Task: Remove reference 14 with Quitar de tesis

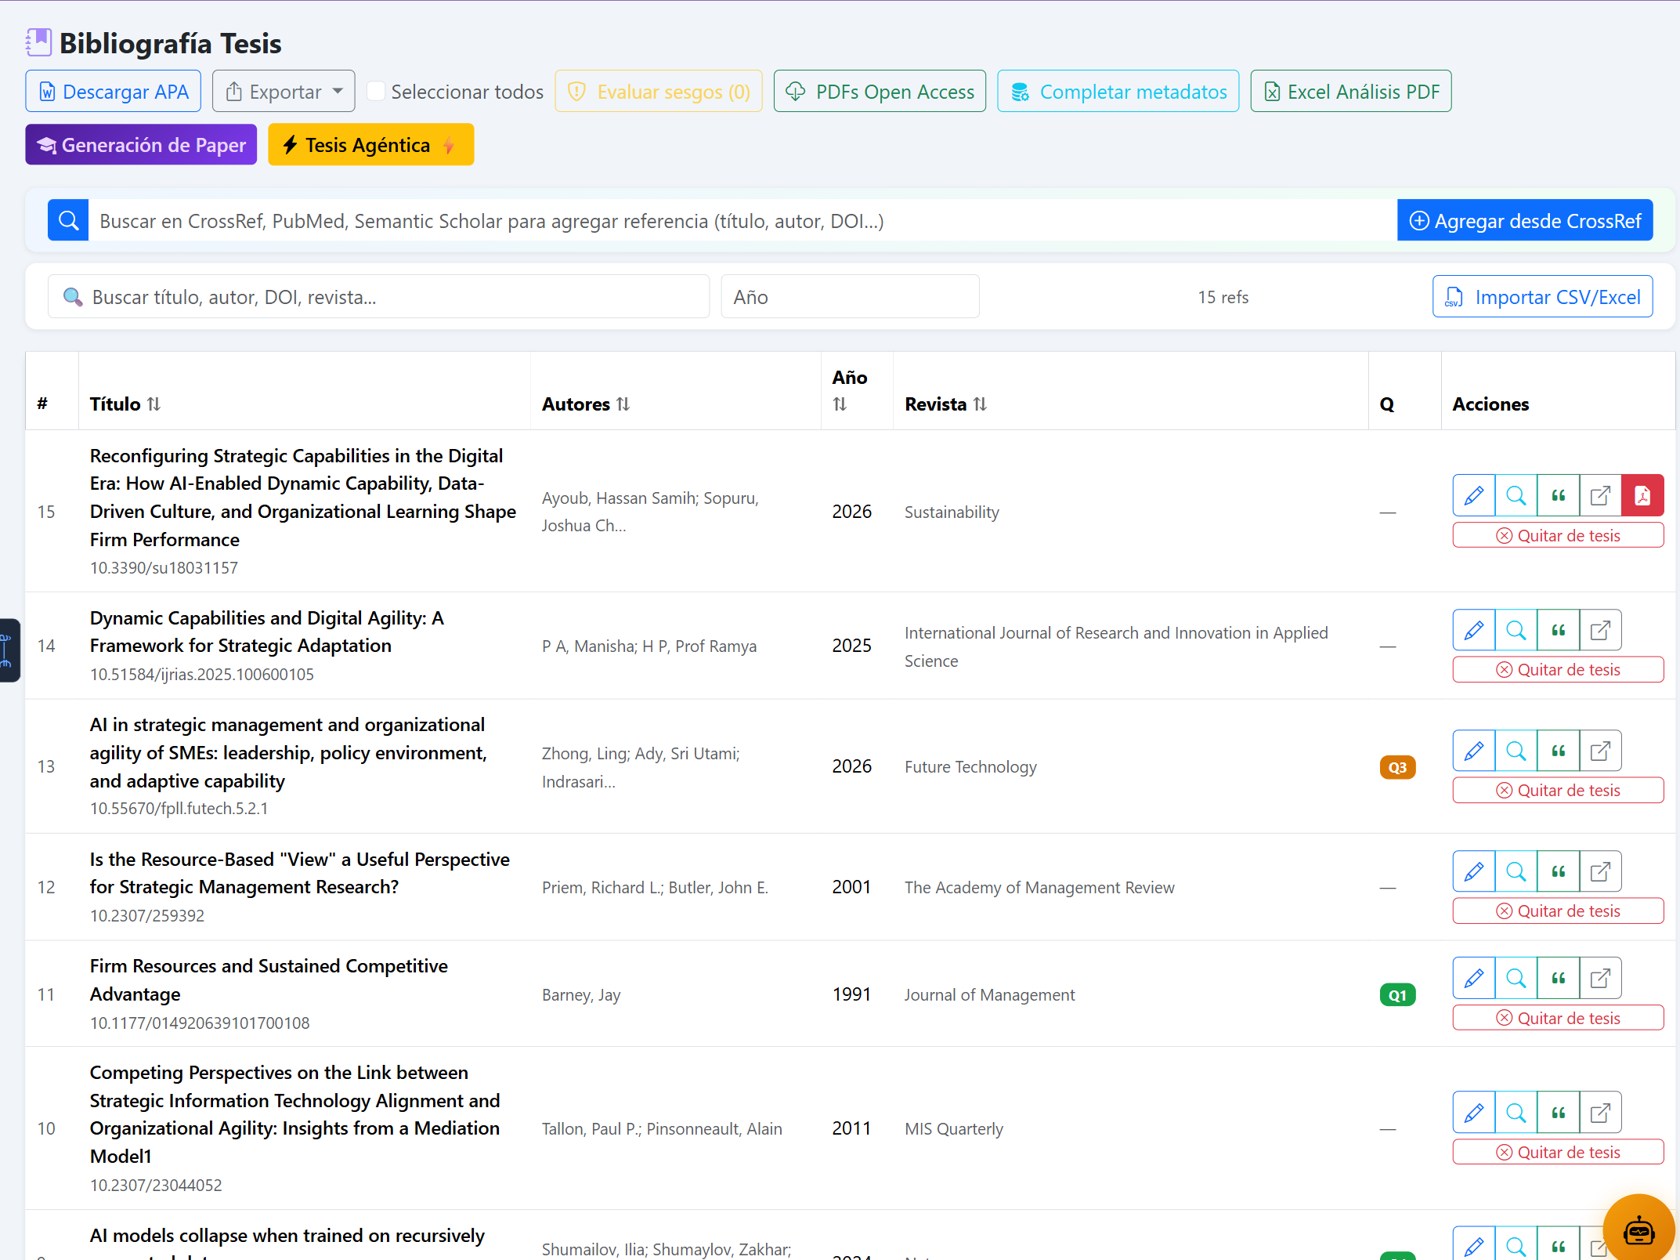Action: coord(1558,669)
